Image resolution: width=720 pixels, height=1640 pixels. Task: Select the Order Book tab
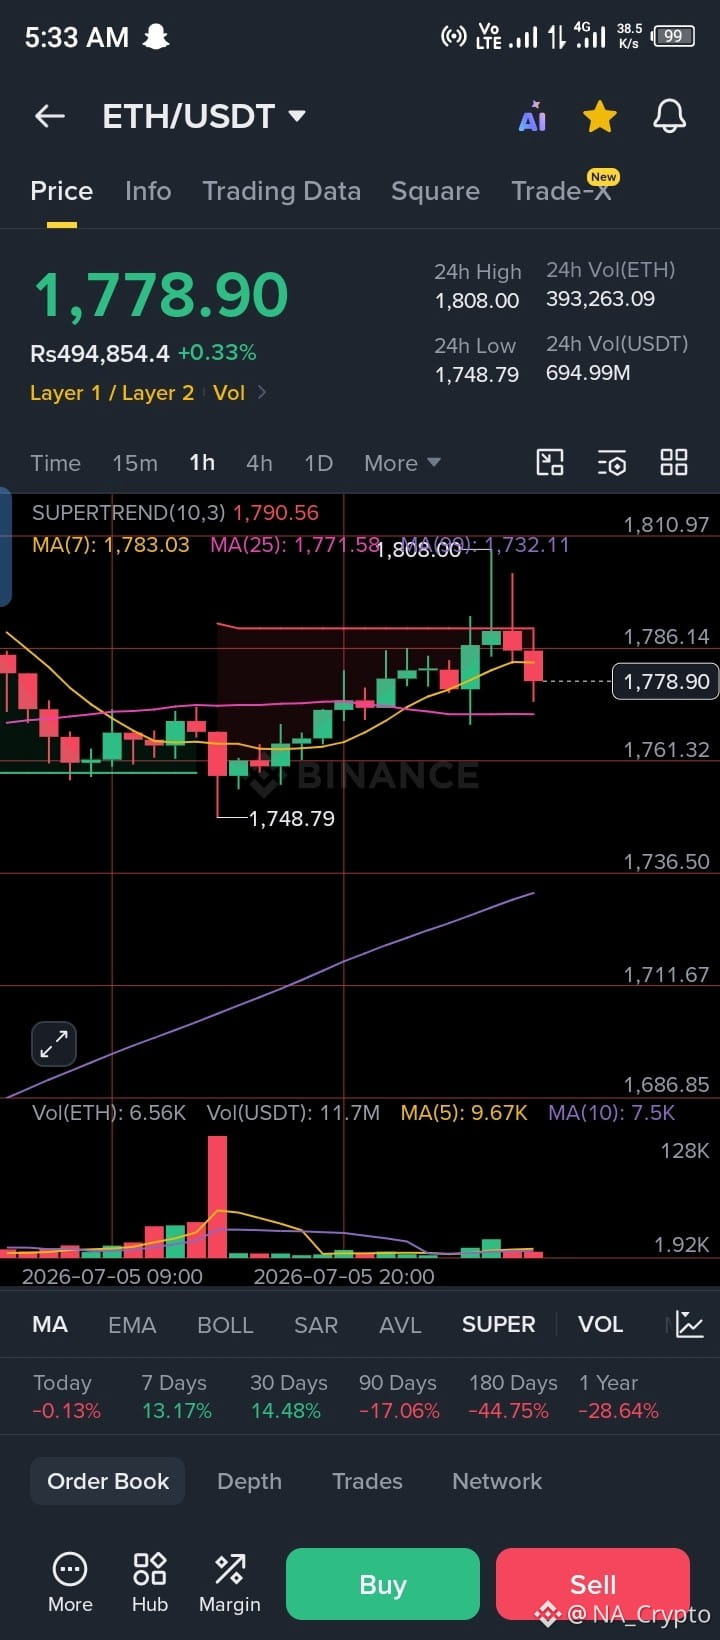tap(108, 1482)
